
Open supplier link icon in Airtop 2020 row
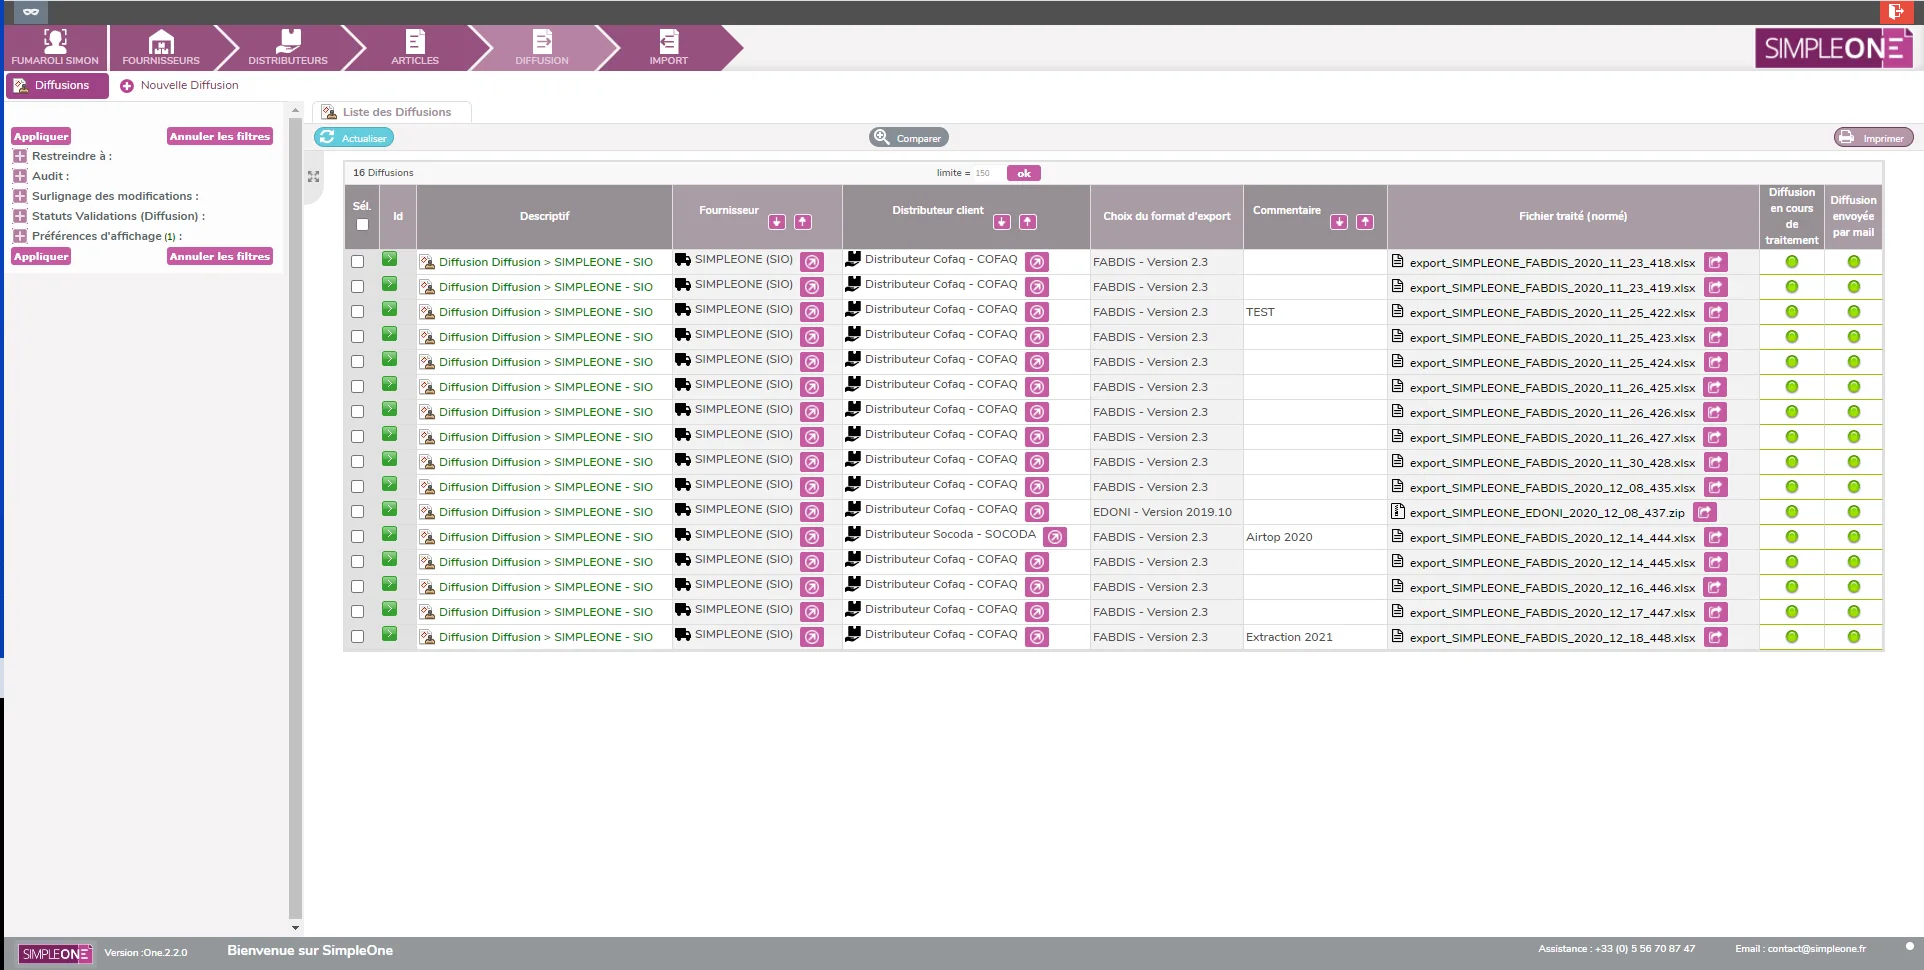[x=812, y=537]
